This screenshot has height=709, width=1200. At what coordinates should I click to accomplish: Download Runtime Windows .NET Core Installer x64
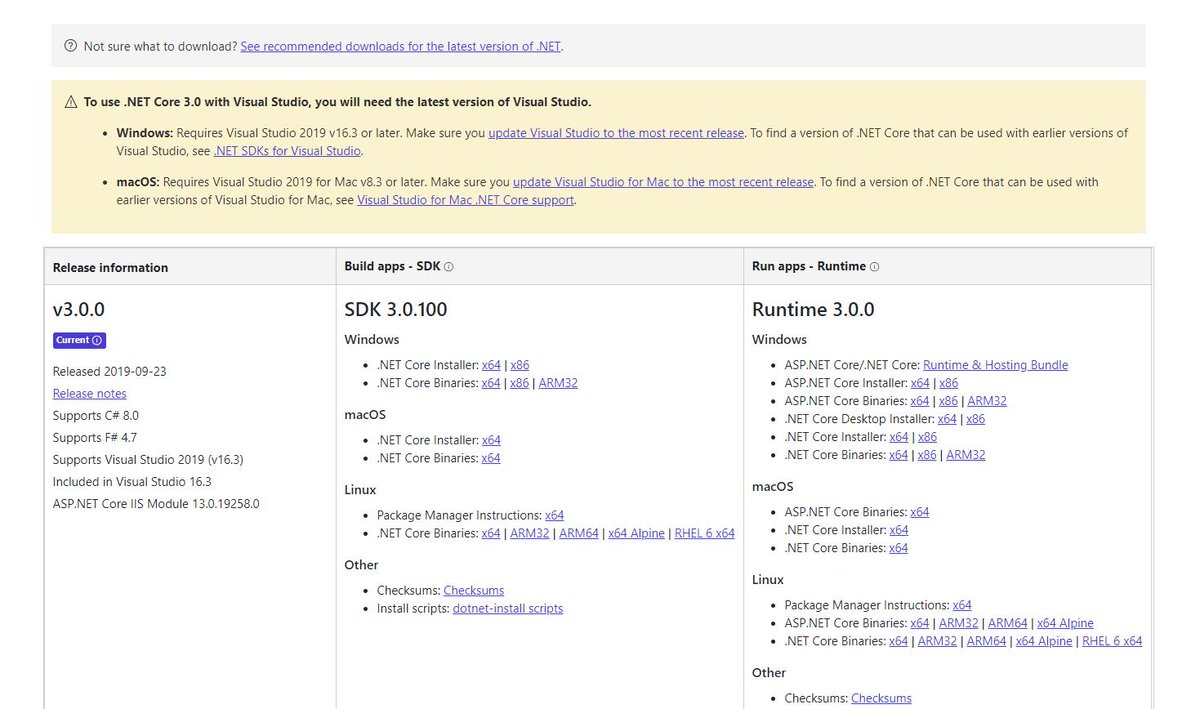899,437
